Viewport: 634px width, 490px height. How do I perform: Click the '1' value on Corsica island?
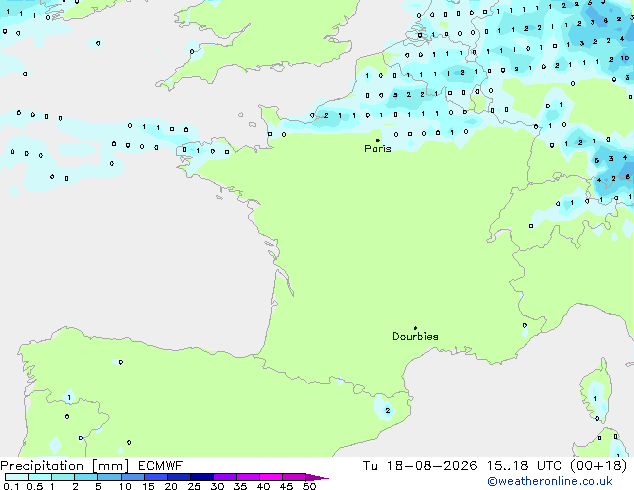click(595, 399)
